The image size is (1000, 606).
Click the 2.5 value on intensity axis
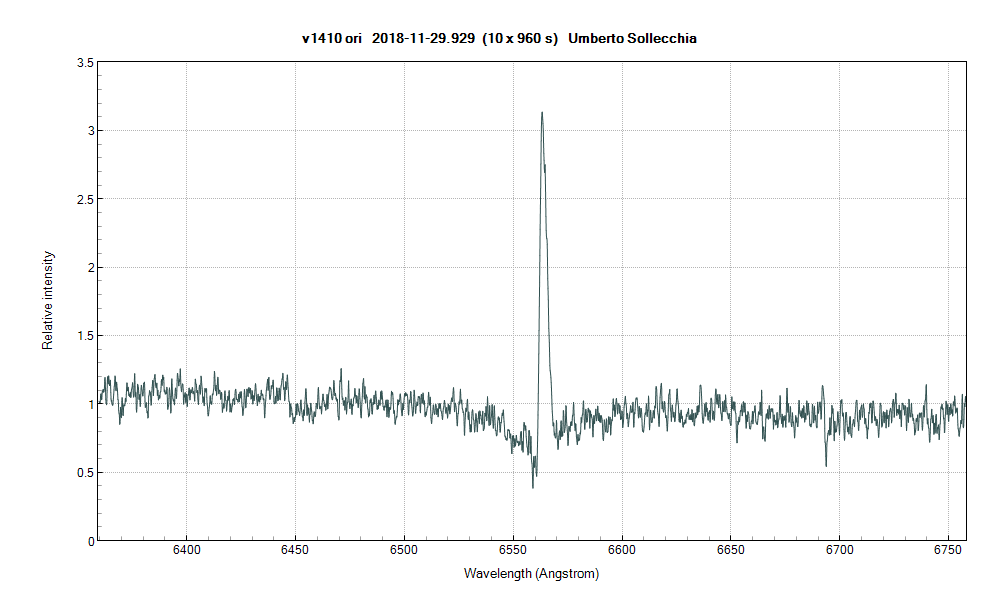(86, 199)
